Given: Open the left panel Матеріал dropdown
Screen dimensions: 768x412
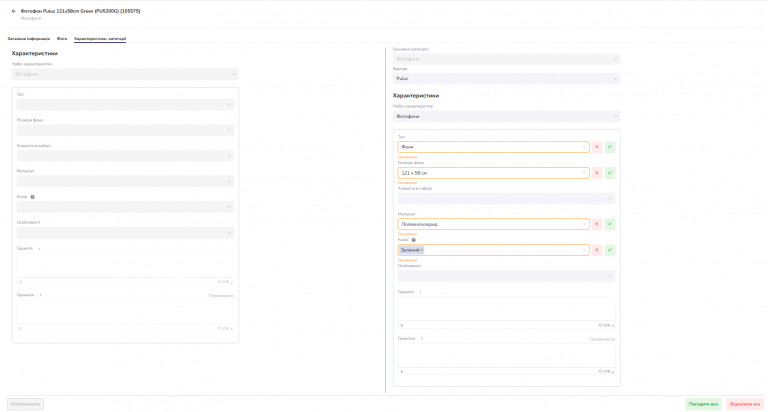Looking at the screenshot, I should point(125,181).
